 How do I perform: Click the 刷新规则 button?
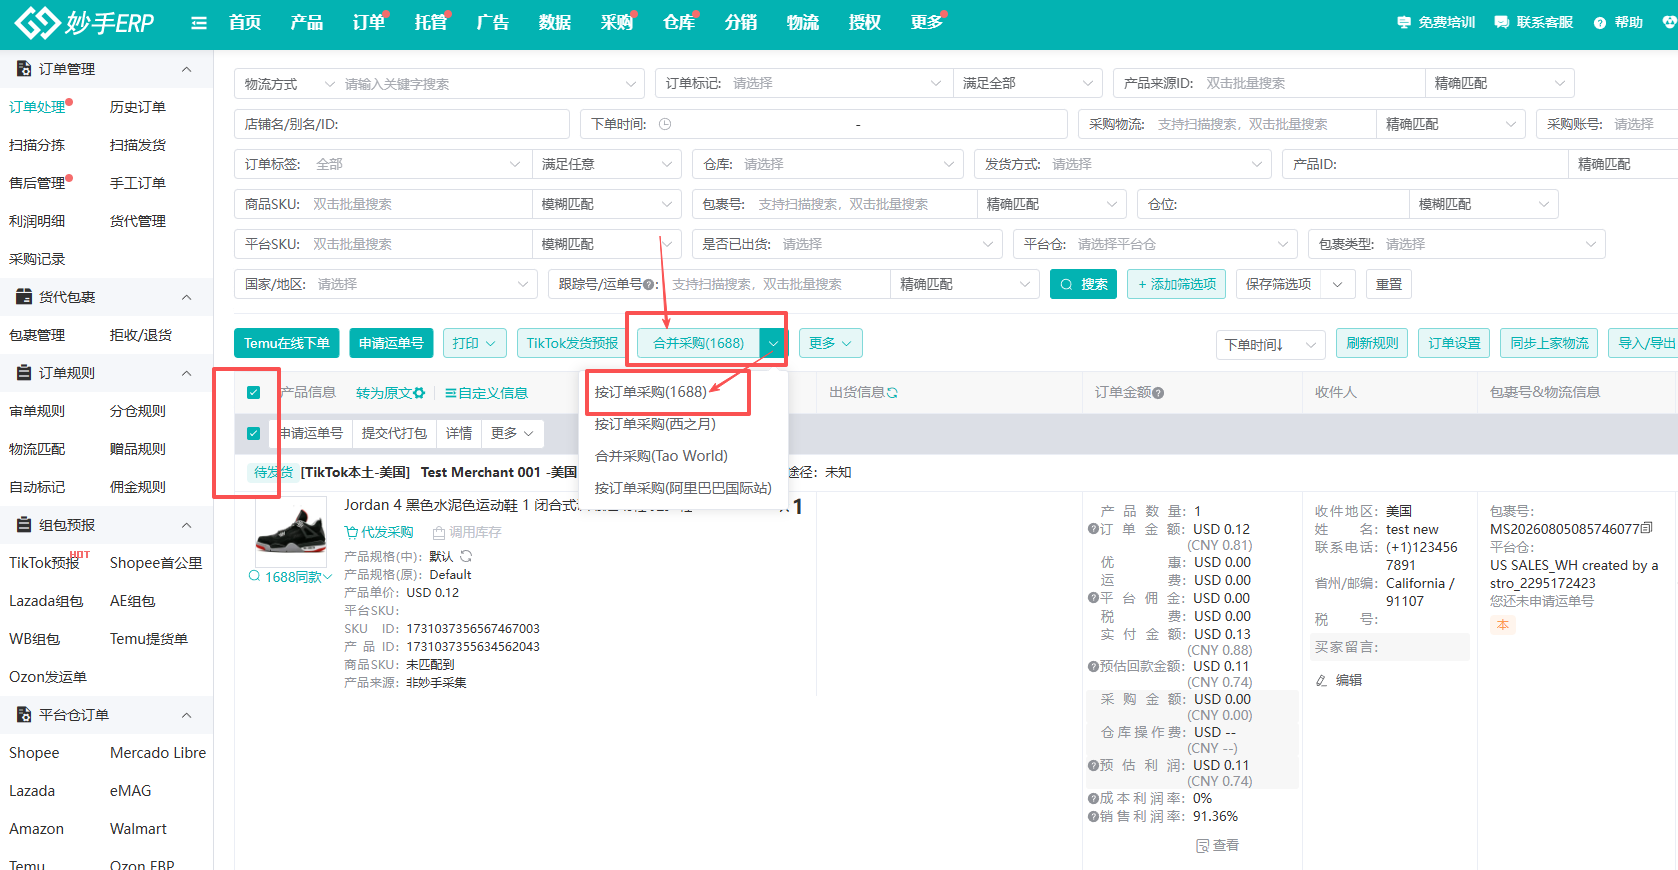(1372, 343)
